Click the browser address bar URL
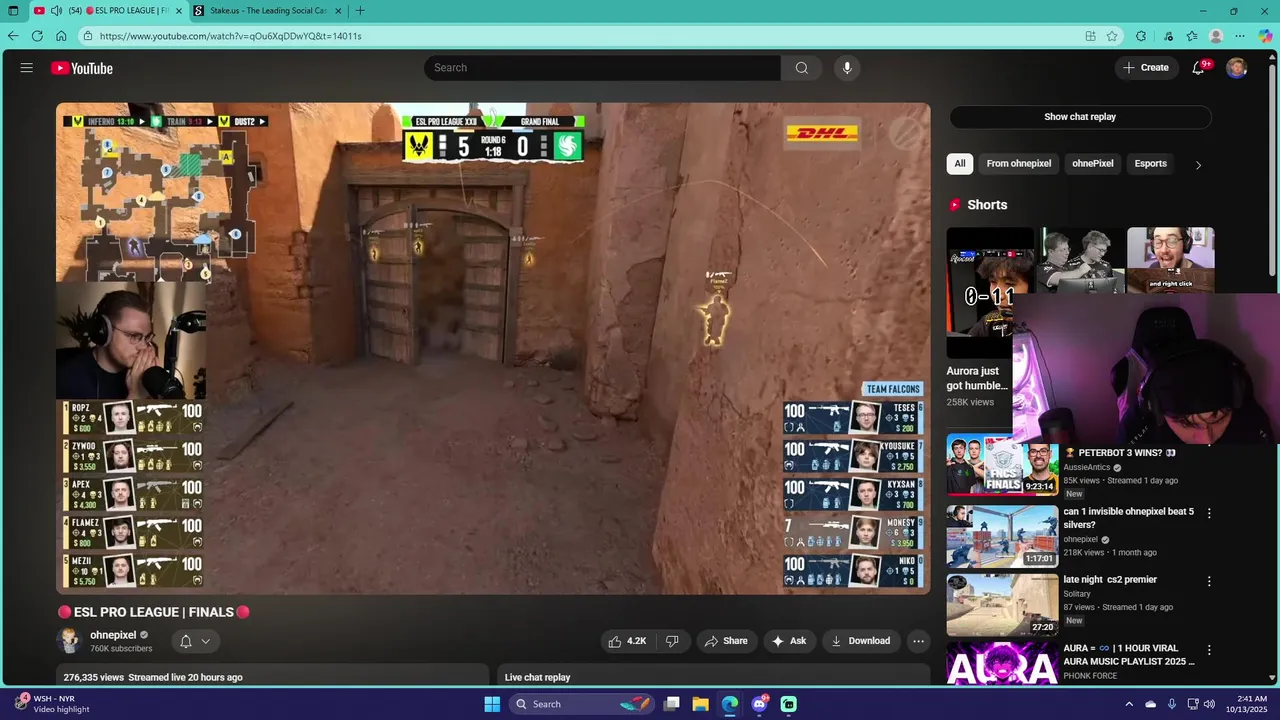This screenshot has width=1280, height=720. pos(230,36)
